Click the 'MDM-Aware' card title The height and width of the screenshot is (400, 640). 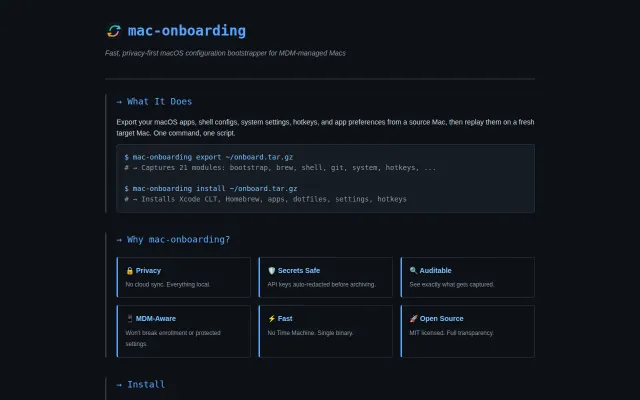156,319
